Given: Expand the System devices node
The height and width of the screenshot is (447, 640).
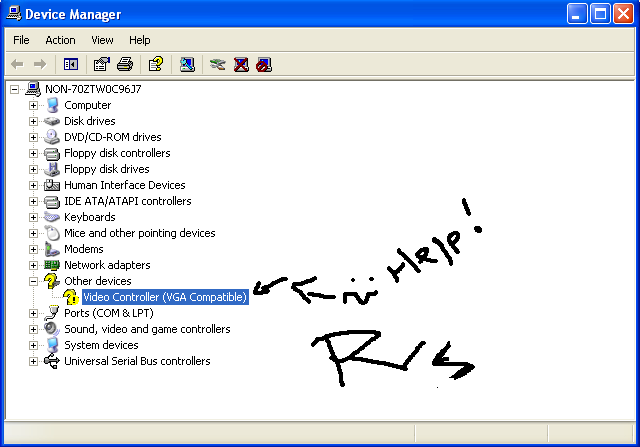Looking at the screenshot, I should tap(33, 345).
